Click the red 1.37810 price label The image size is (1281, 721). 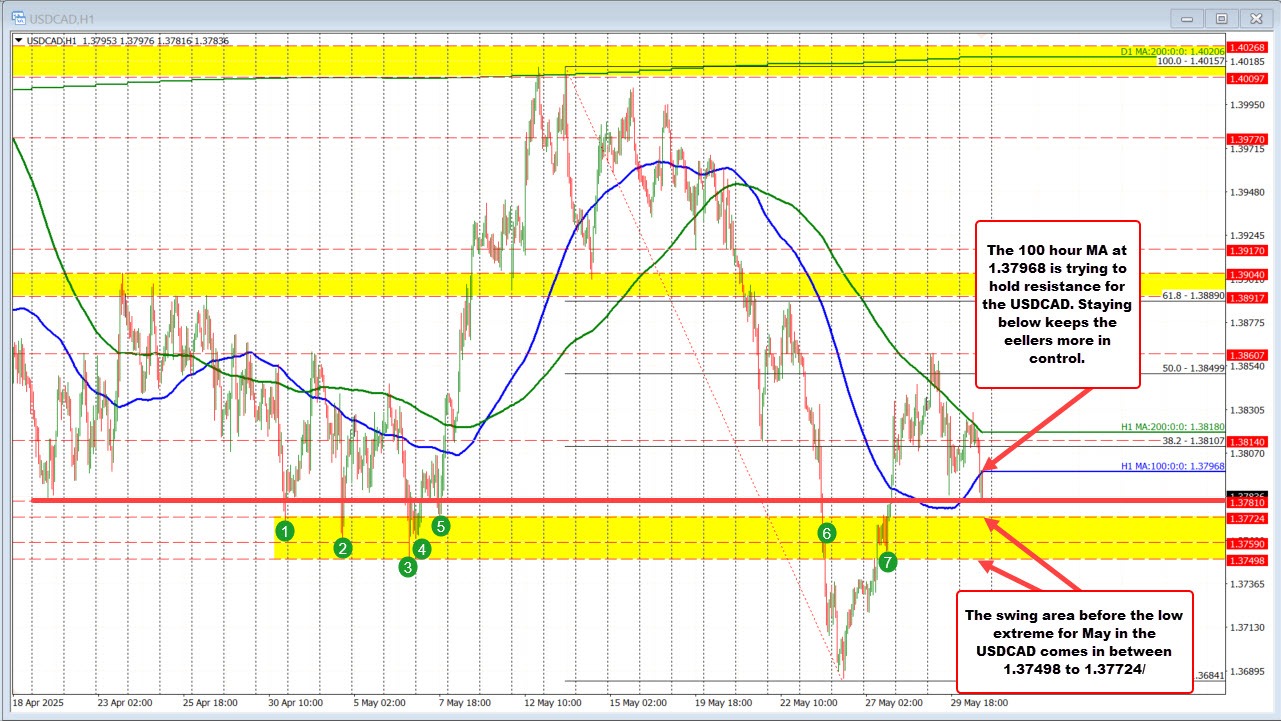click(x=1246, y=502)
